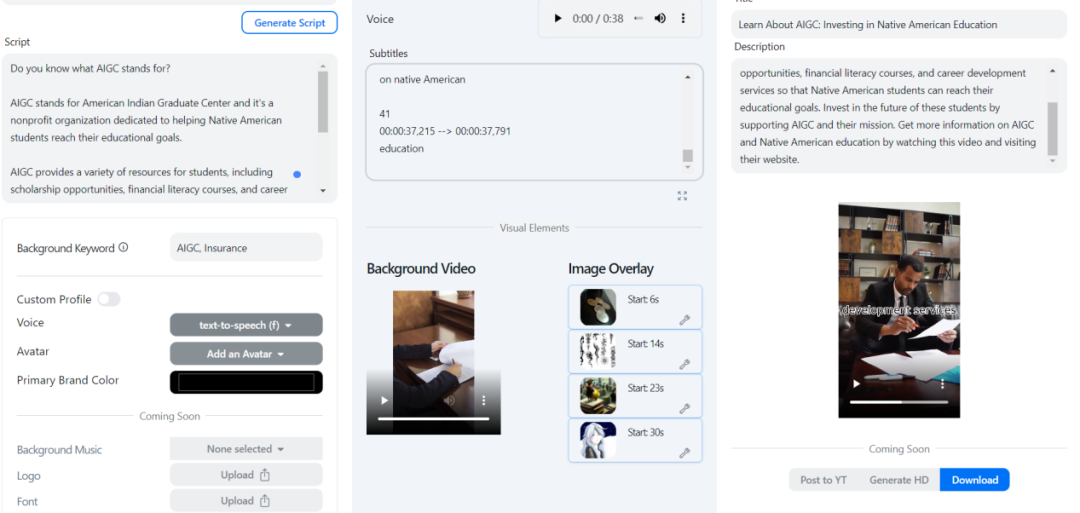1080x513 pixels.
Task: Expand subtitles box with fullscreen icon
Action: [x=682, y=196]
